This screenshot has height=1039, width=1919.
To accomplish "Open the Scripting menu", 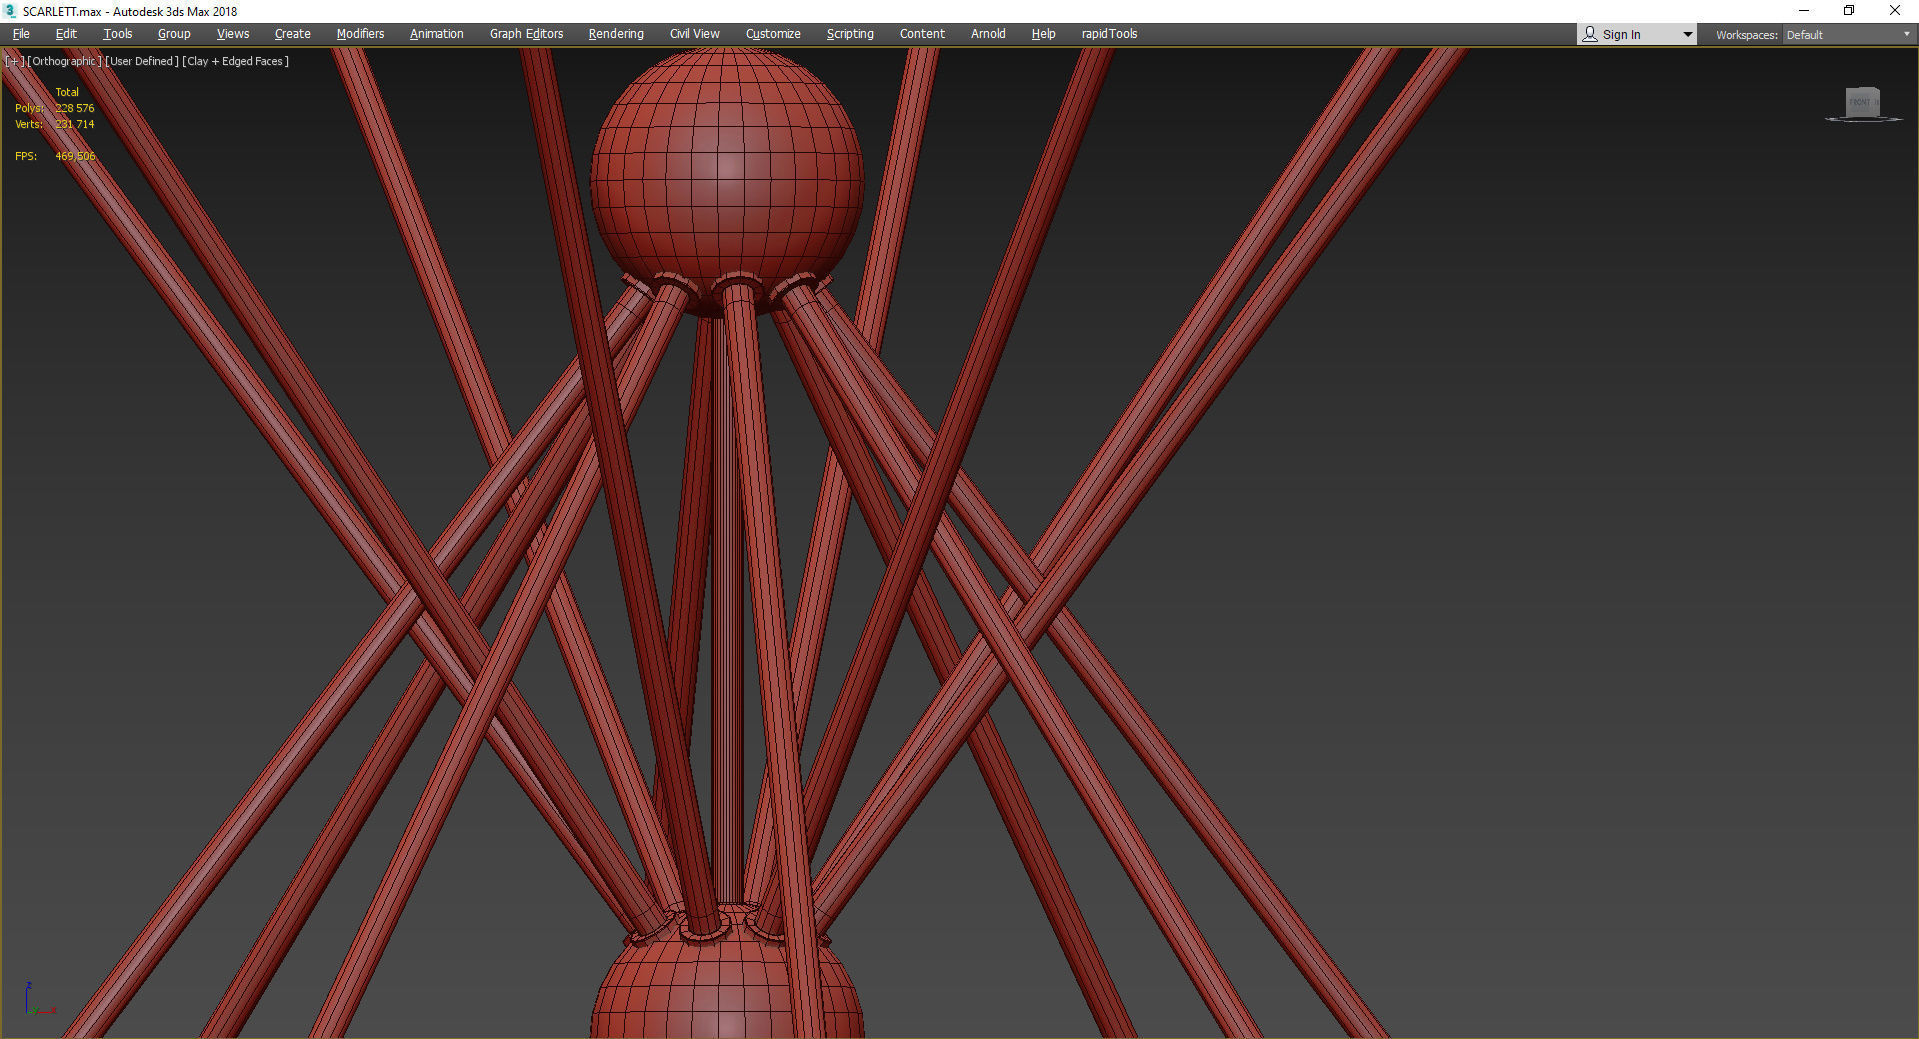I will click(x=850, y=34).
